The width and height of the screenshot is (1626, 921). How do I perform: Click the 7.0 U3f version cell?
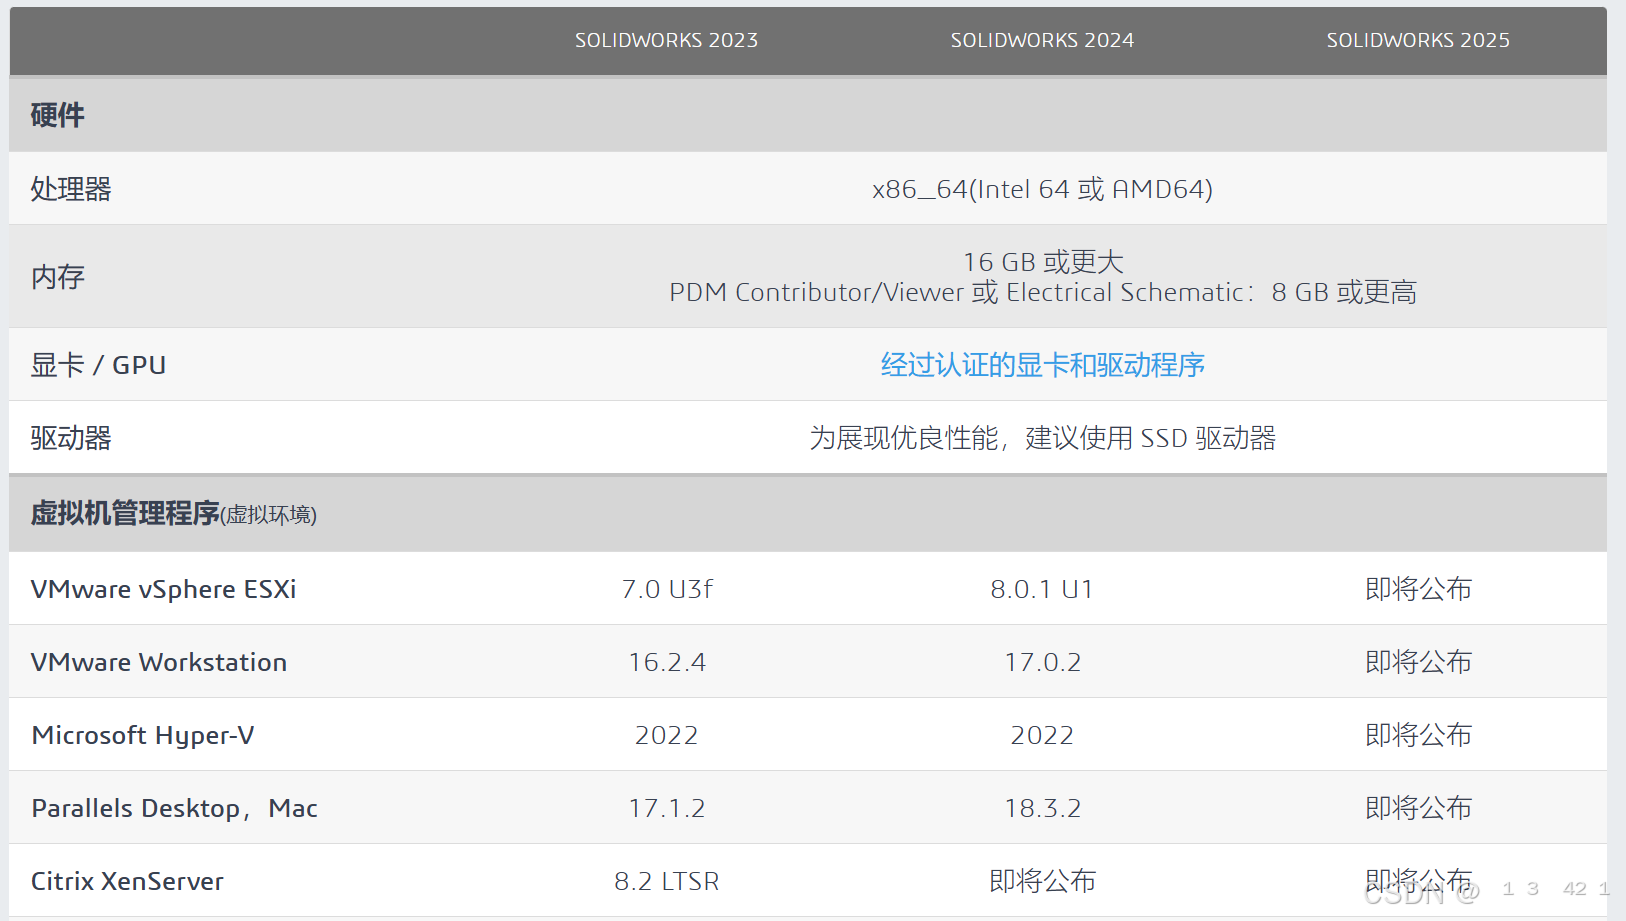tap(667, 589)
